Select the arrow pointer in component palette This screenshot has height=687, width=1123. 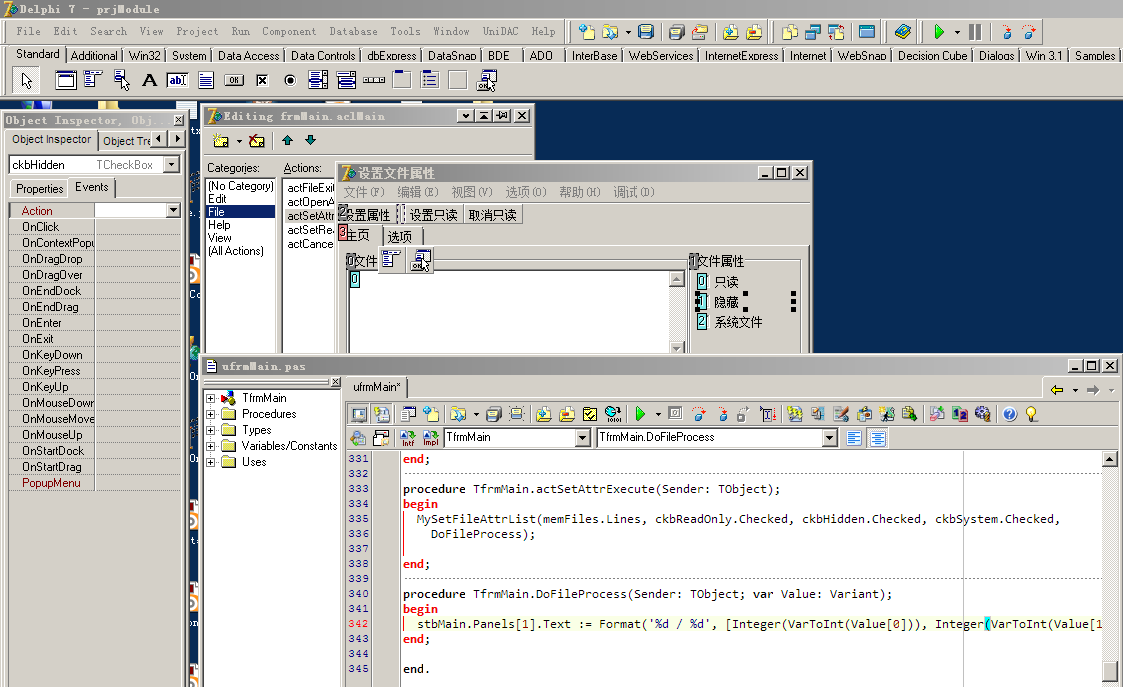click(x=26, y=80)
